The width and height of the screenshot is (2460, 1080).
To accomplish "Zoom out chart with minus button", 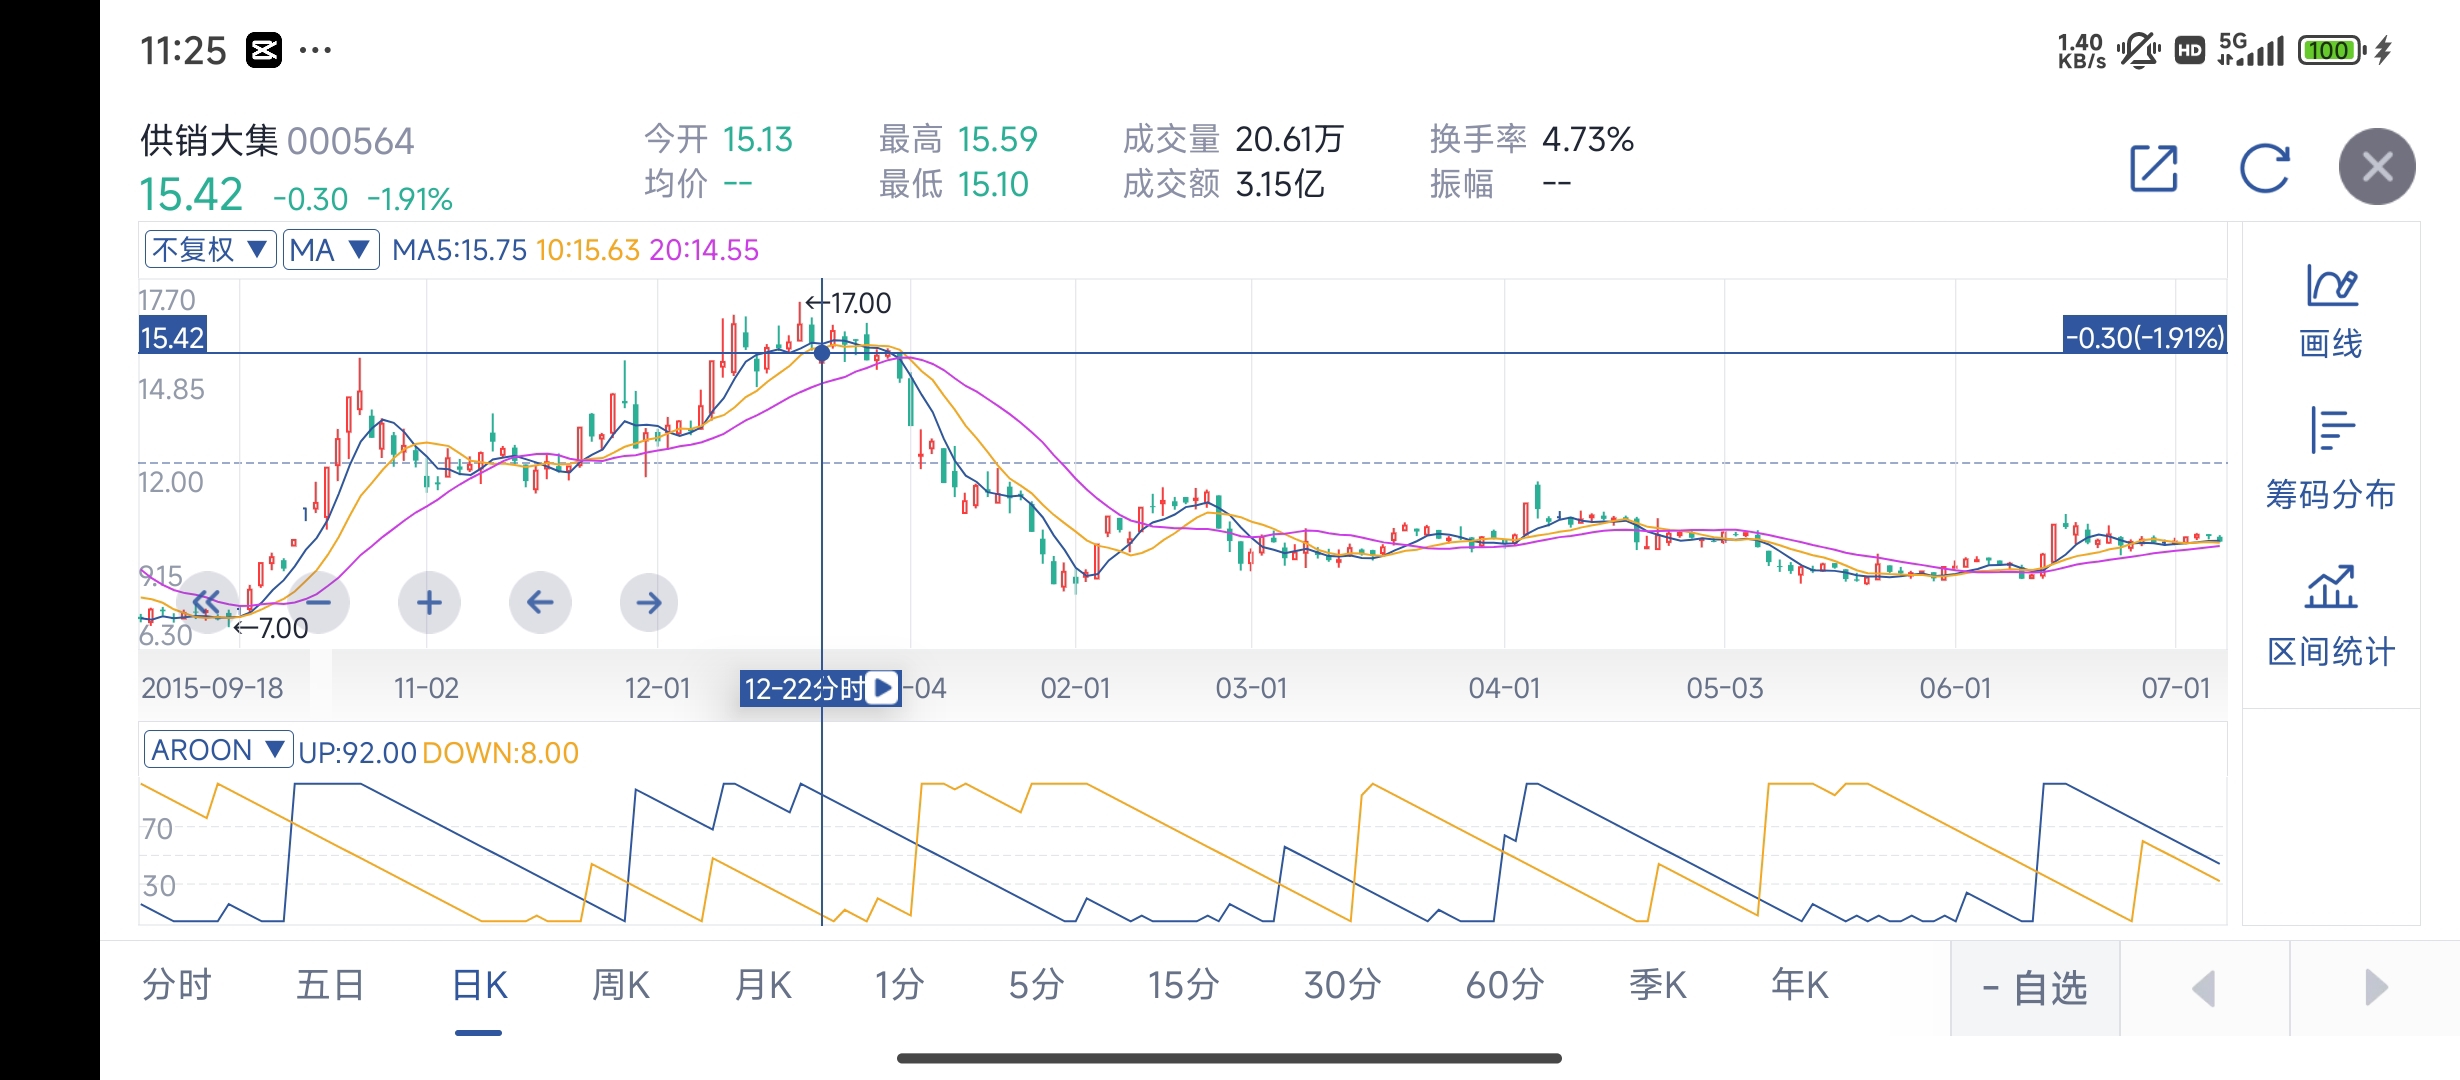I will (x=319, y=602).
